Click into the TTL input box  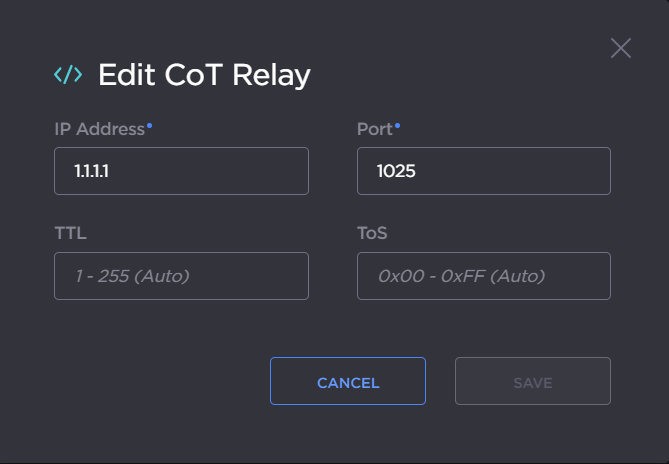point(181,276)
